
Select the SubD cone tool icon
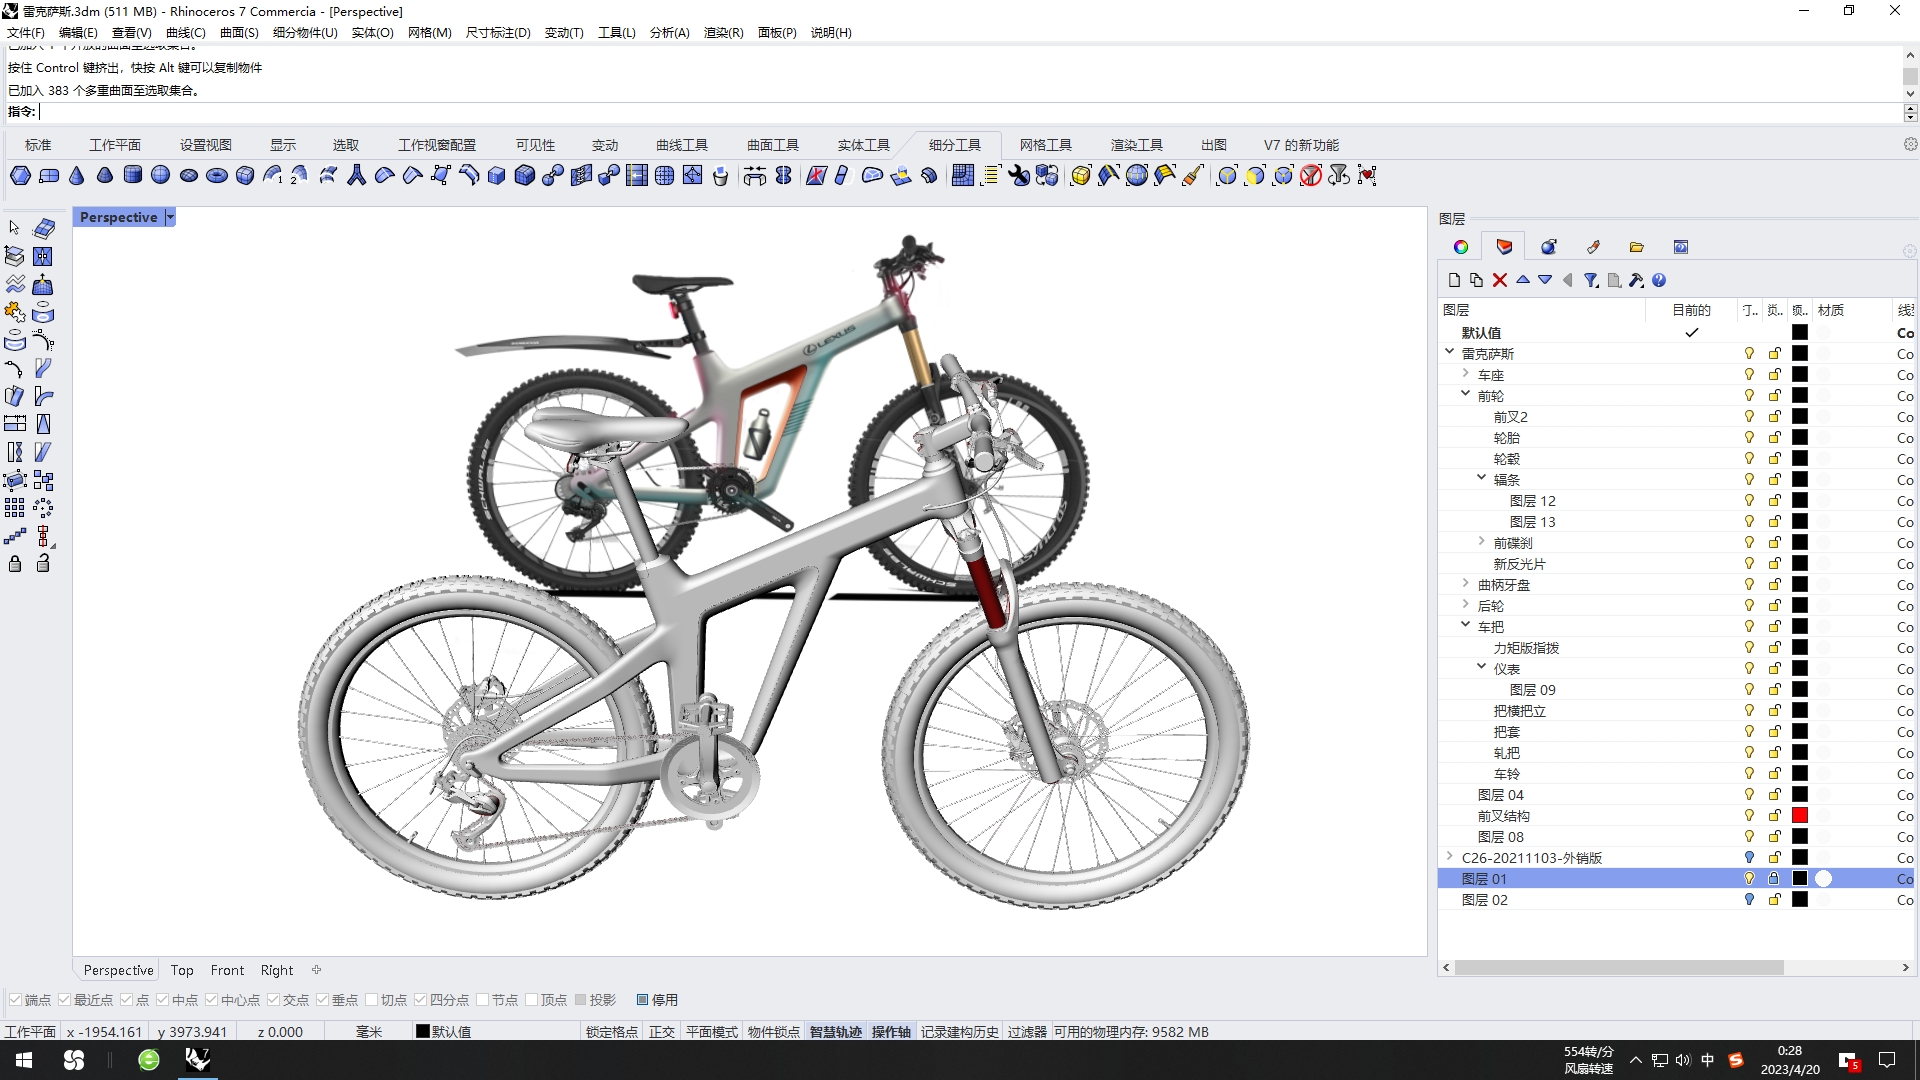(x=77, y=176)
